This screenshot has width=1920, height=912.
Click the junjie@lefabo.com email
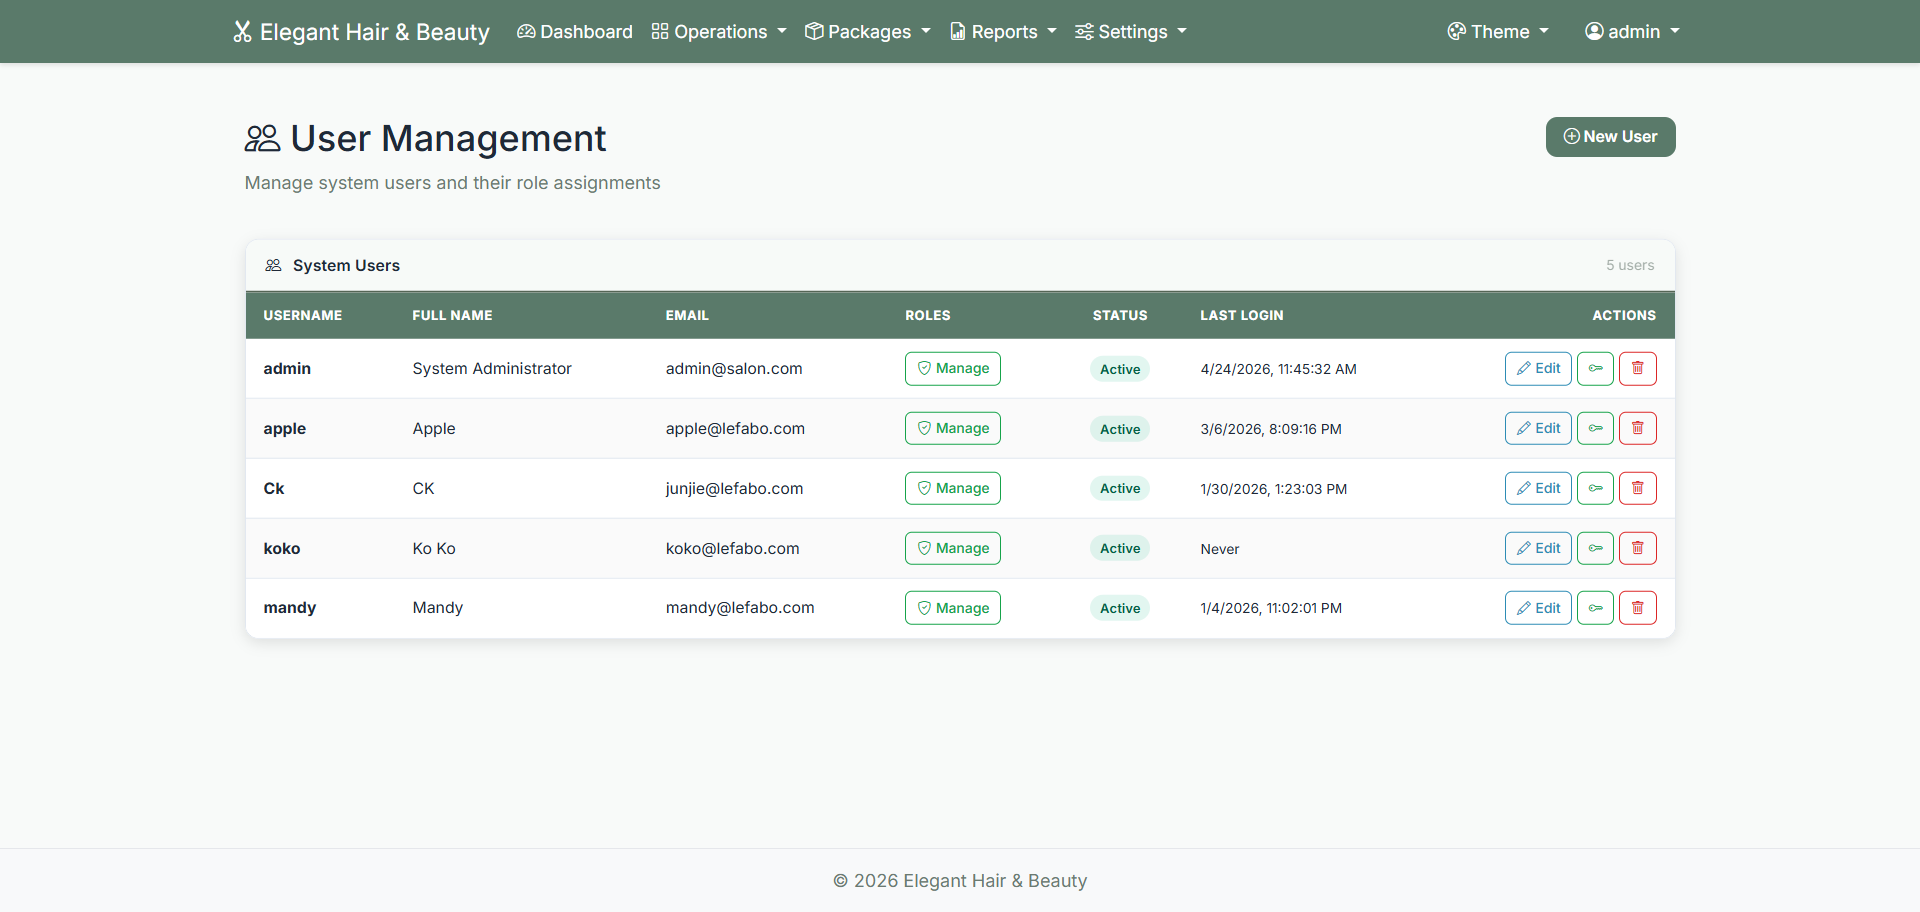734,489
